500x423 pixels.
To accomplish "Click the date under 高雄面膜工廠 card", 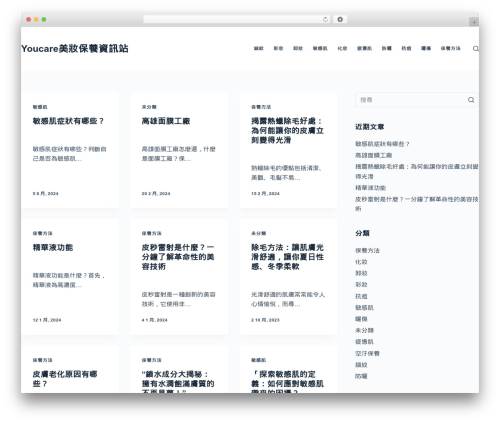I will click(x=156, y=193).
